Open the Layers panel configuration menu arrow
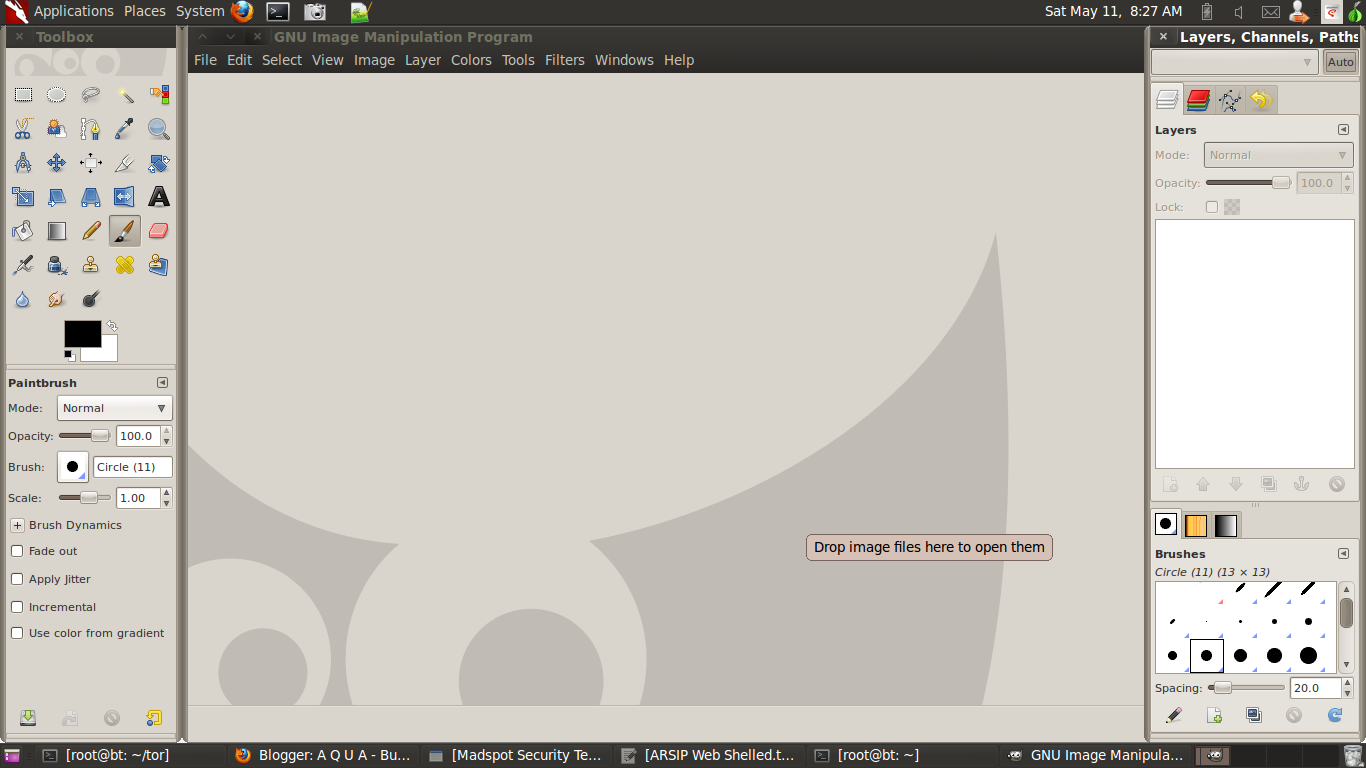Viewport: 1366px width, 768px height. [1343, 130]
